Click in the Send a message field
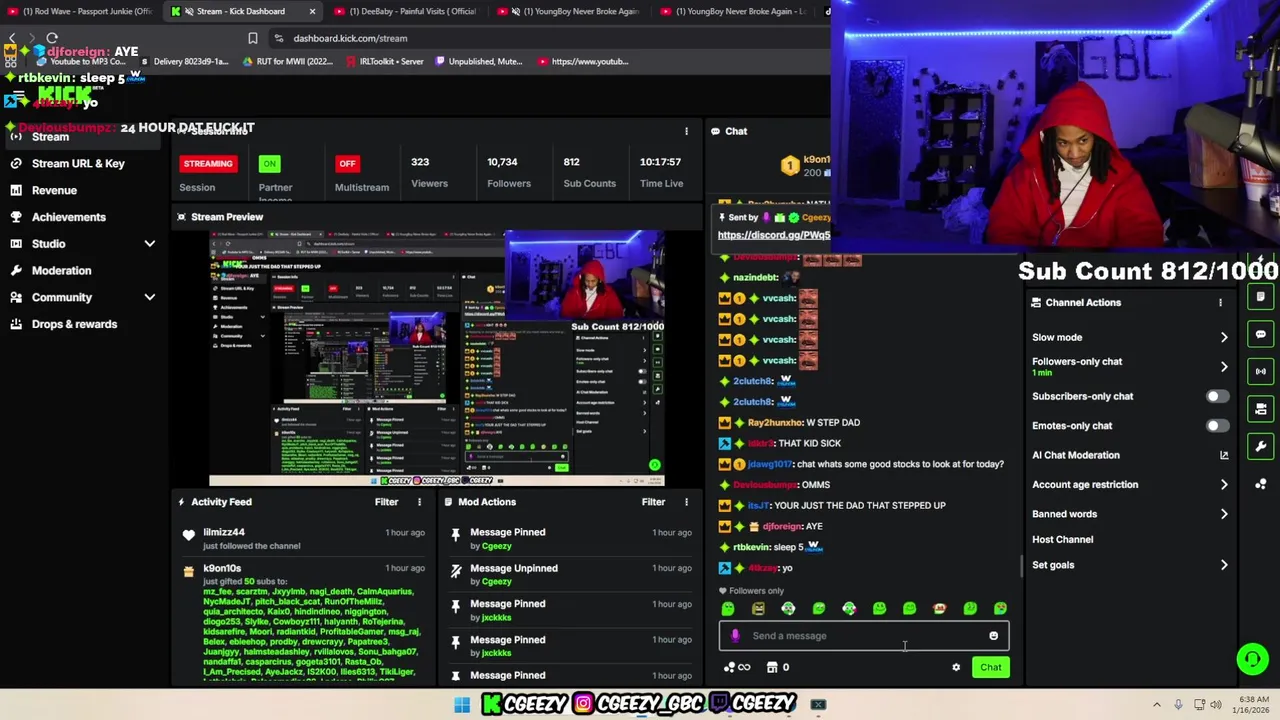Viewport: 1280px width, 720px height. click(865, 636)
